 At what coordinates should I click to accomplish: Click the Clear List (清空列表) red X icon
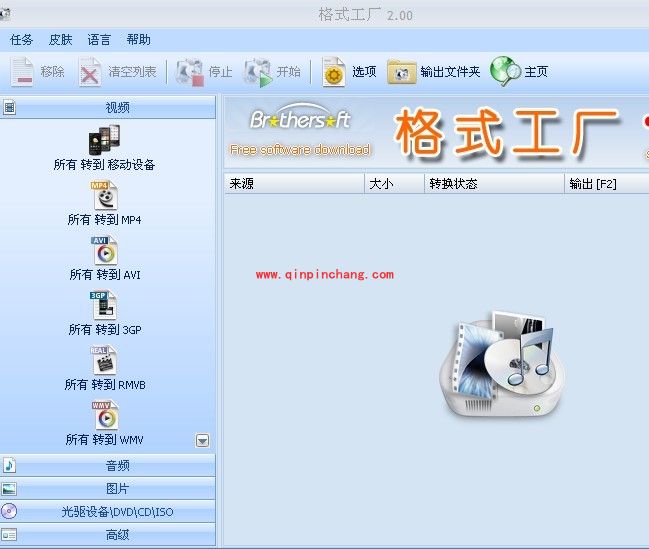coord(90,72)
